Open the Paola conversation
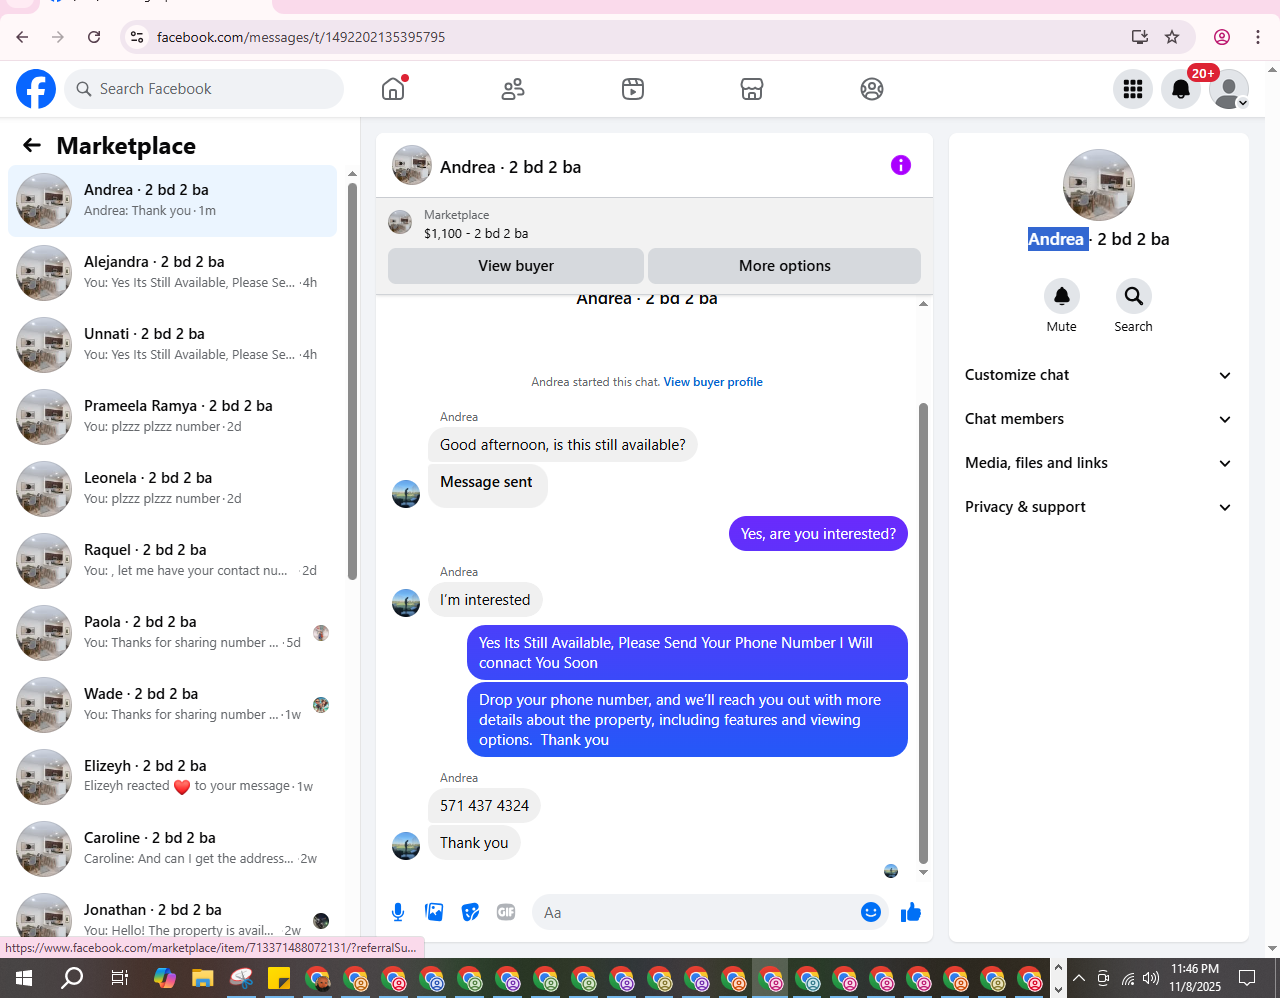 coord(172,633)
